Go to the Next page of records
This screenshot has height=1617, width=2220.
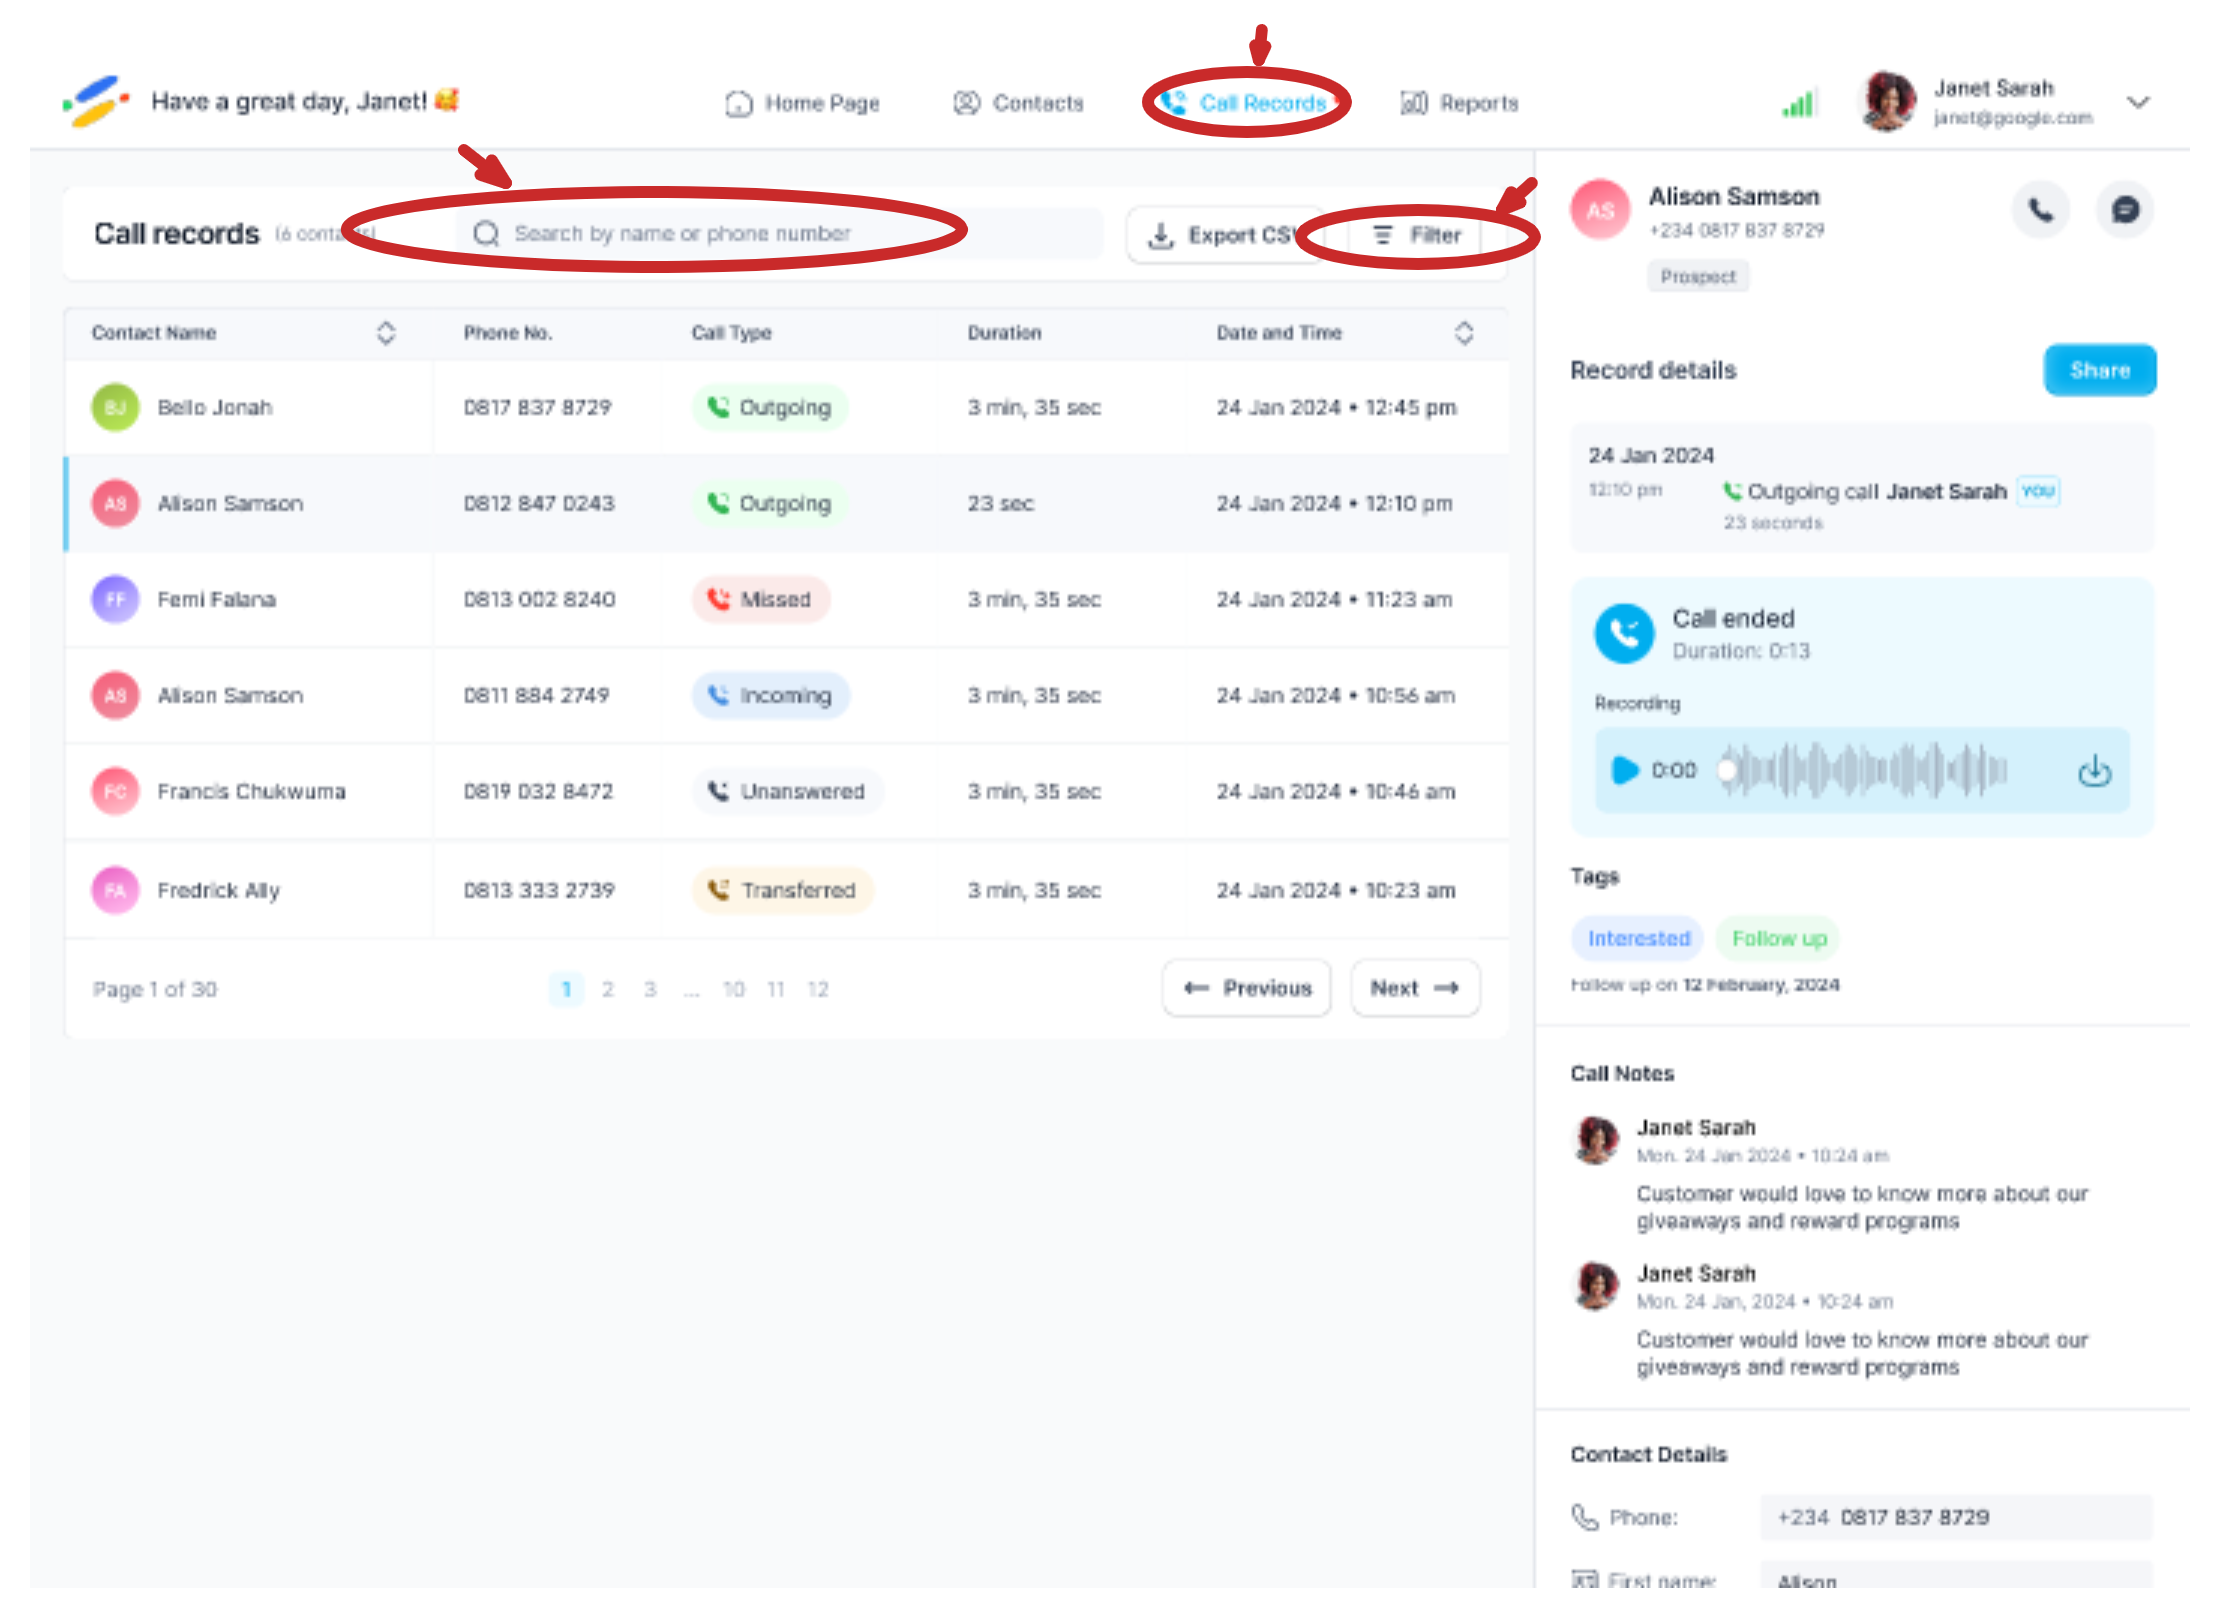pyautogui.click(x=1414, y=989)
